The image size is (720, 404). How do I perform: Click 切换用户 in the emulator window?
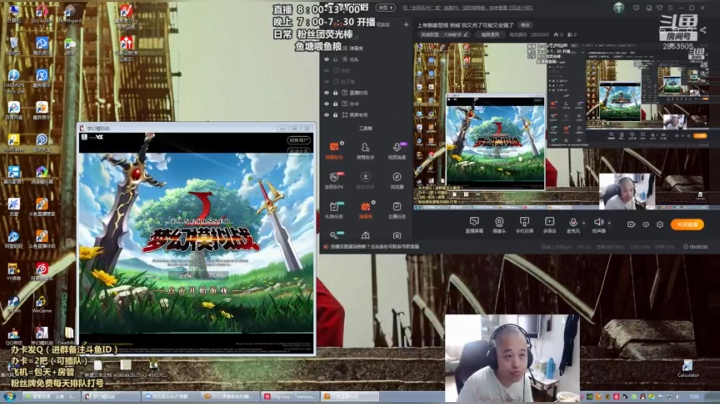[x=298, y=140]
